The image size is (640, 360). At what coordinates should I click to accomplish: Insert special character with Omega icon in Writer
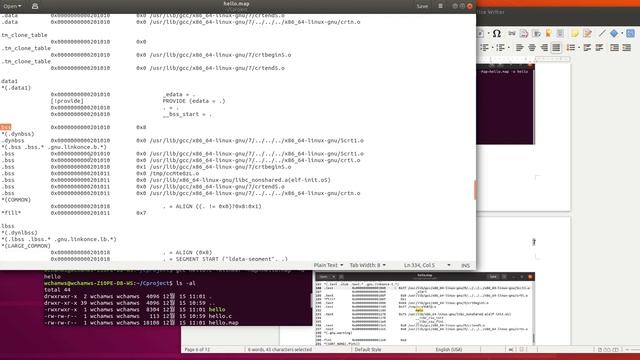pos(496,33)
